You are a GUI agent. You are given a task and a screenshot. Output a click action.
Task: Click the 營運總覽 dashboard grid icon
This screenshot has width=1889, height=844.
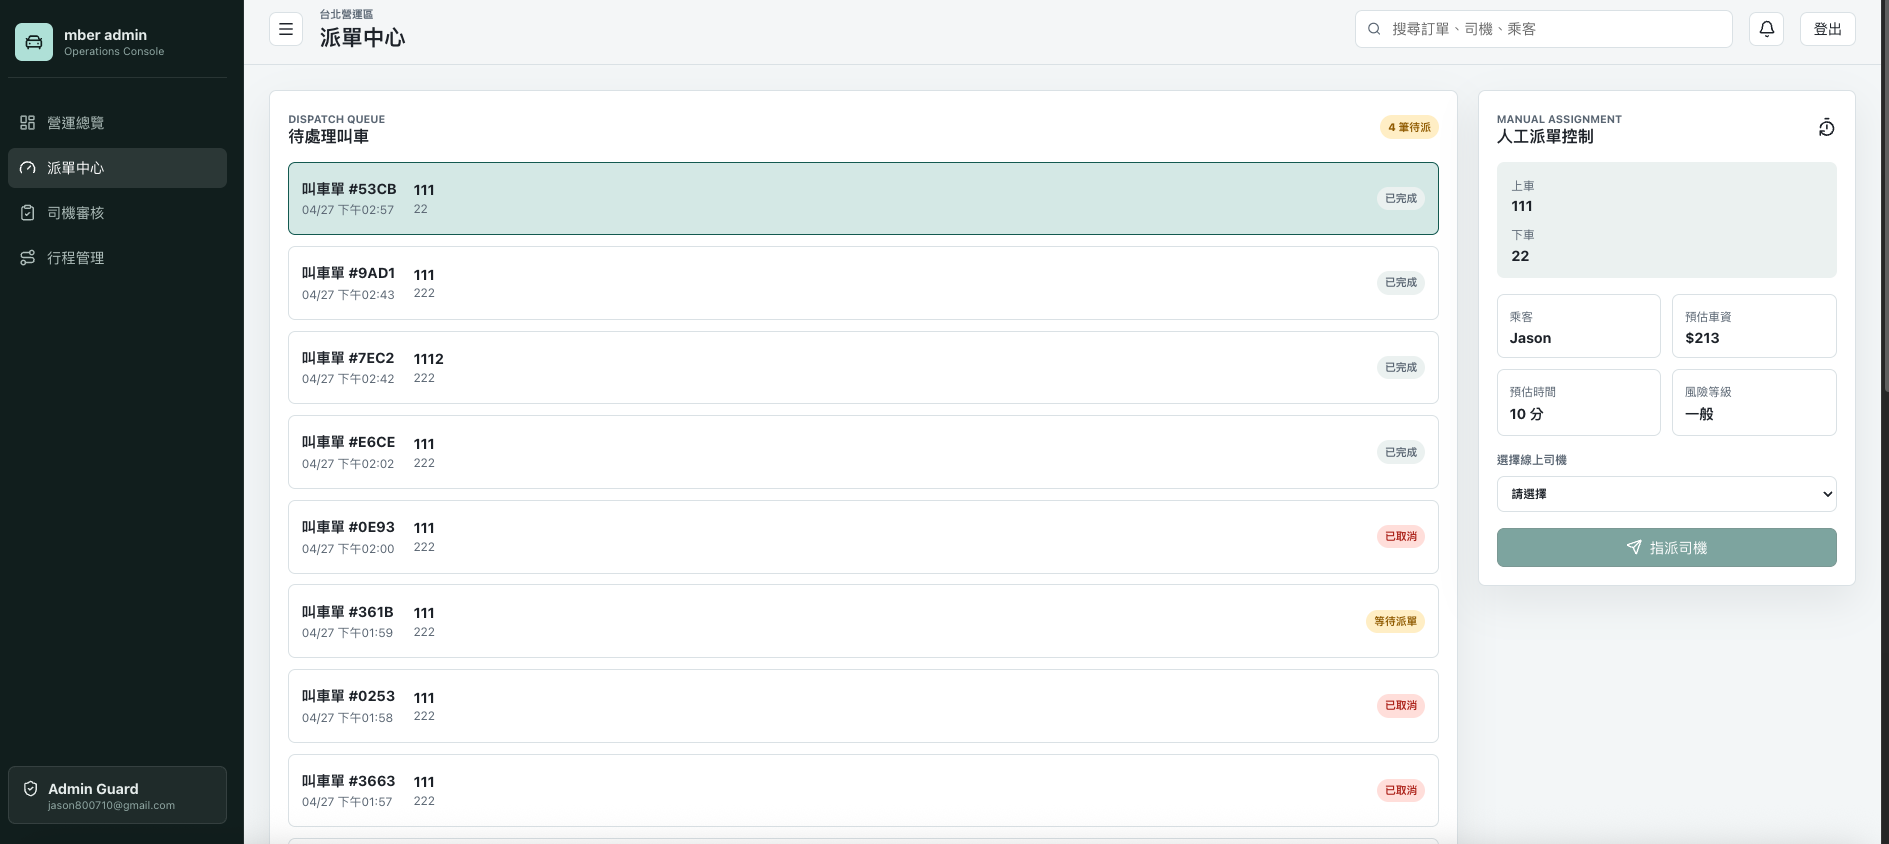click(x=28, y=123)
